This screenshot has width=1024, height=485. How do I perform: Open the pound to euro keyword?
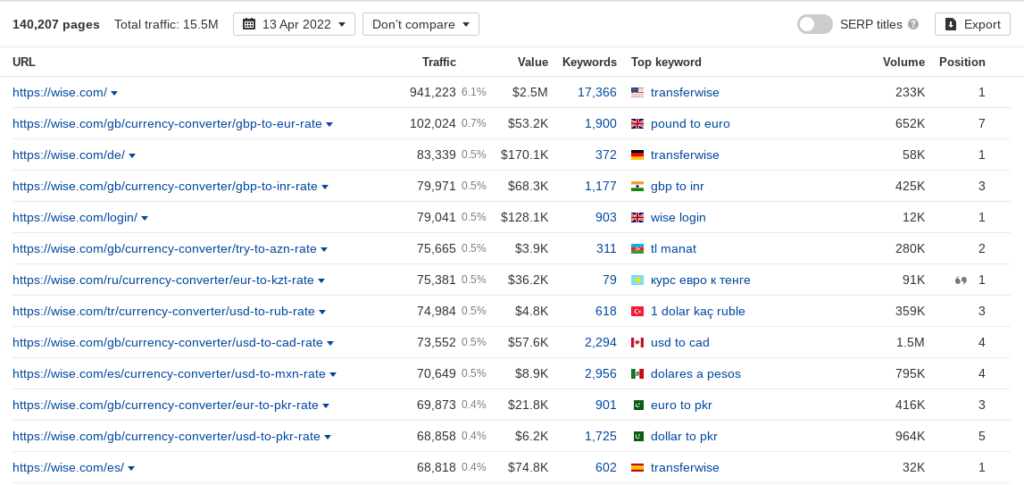(x=690, y=124)
